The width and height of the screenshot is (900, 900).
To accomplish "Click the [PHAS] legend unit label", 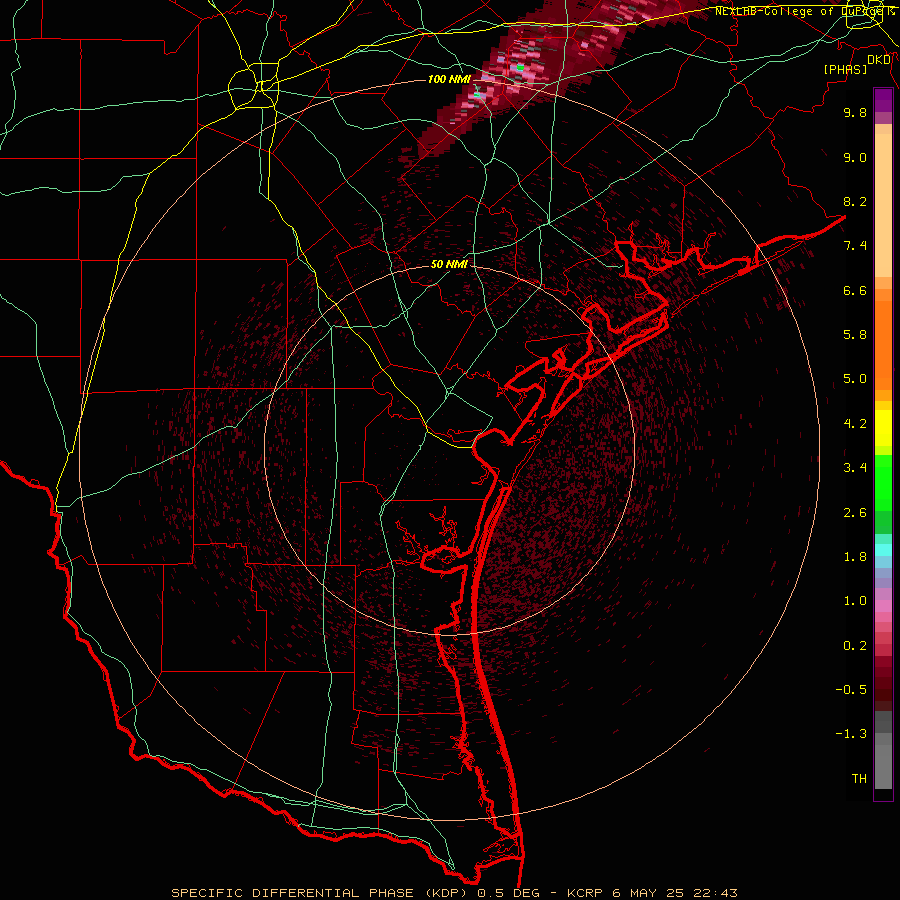I will tap(845, 69).
